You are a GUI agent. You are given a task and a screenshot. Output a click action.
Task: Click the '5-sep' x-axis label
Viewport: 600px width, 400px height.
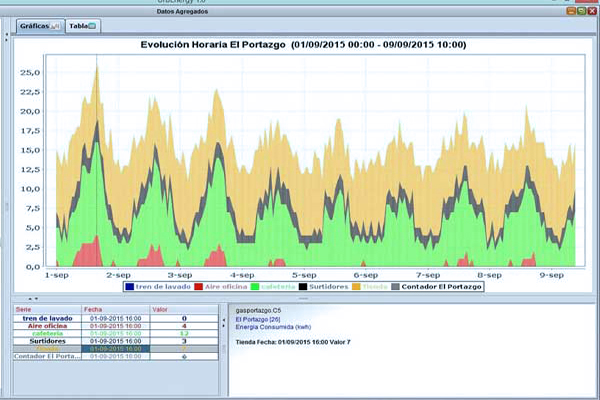(304, 275)
